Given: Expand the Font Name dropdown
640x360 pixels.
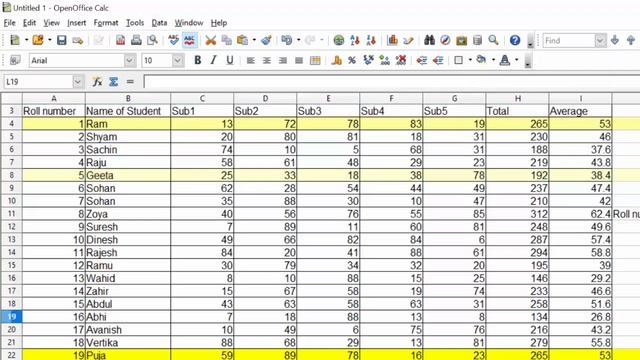Looking at the screenshot, I should pos(130,60).
